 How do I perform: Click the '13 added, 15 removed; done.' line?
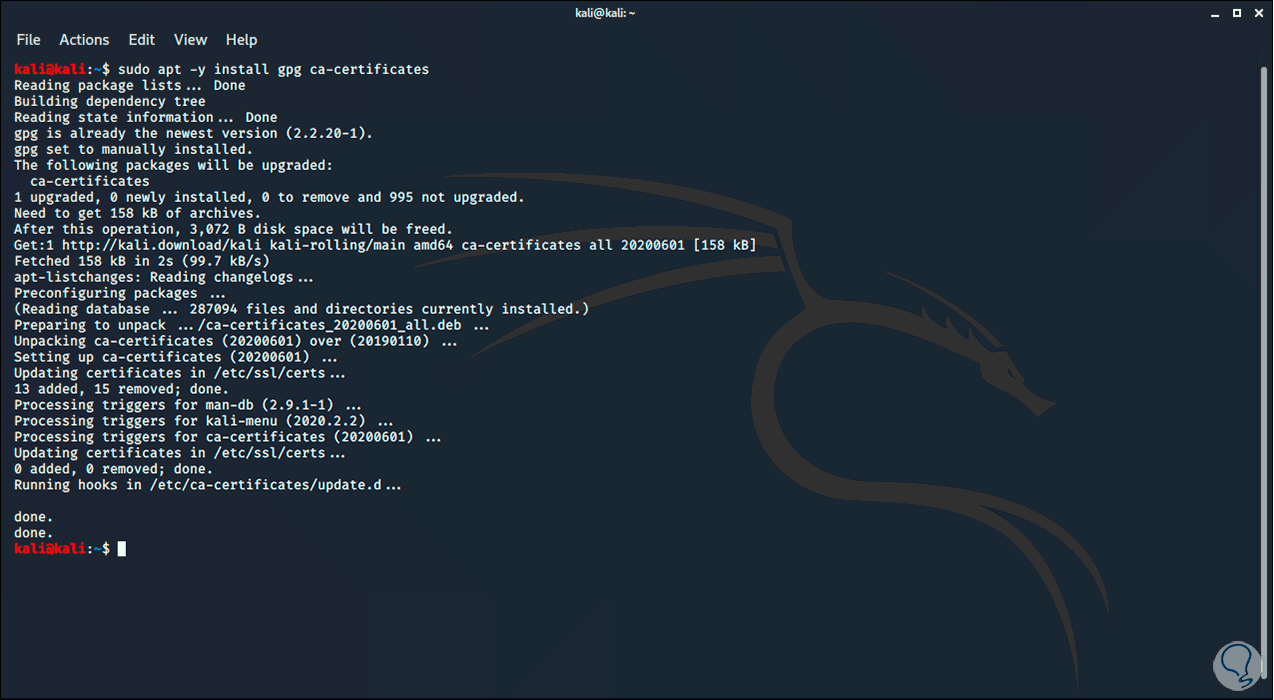122,389
